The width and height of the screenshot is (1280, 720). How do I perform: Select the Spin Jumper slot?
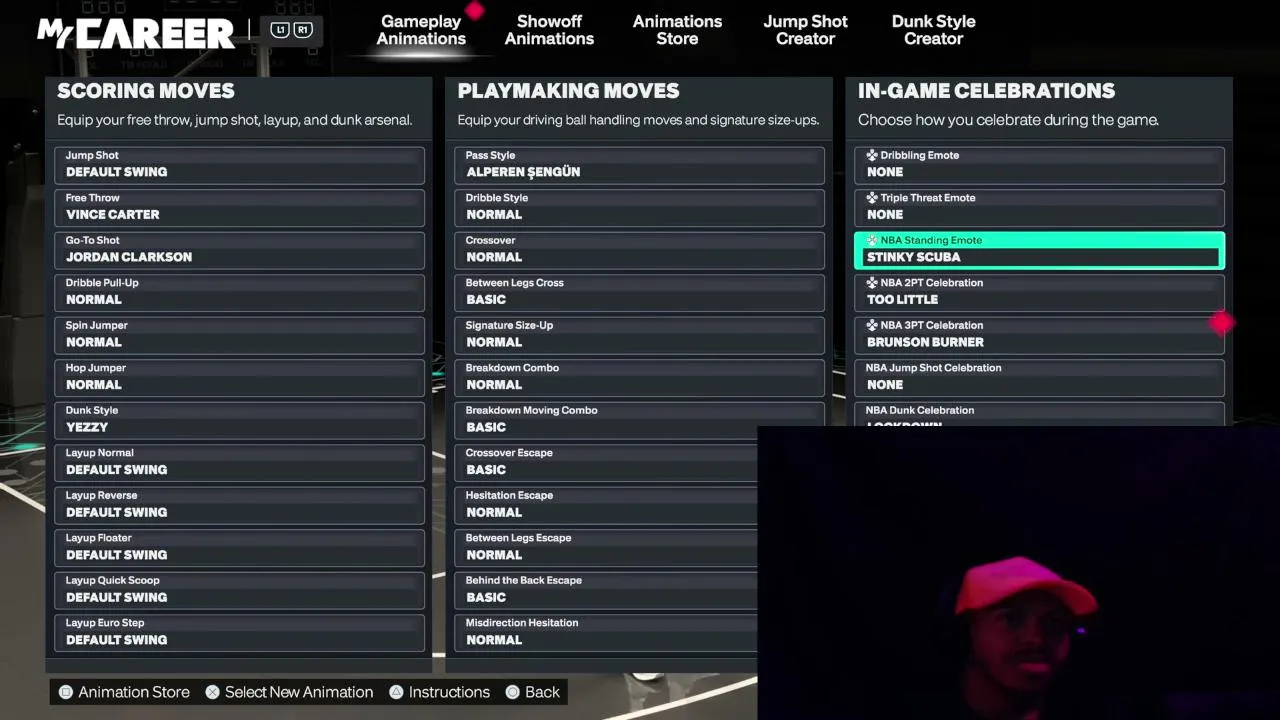coord(240,335)
